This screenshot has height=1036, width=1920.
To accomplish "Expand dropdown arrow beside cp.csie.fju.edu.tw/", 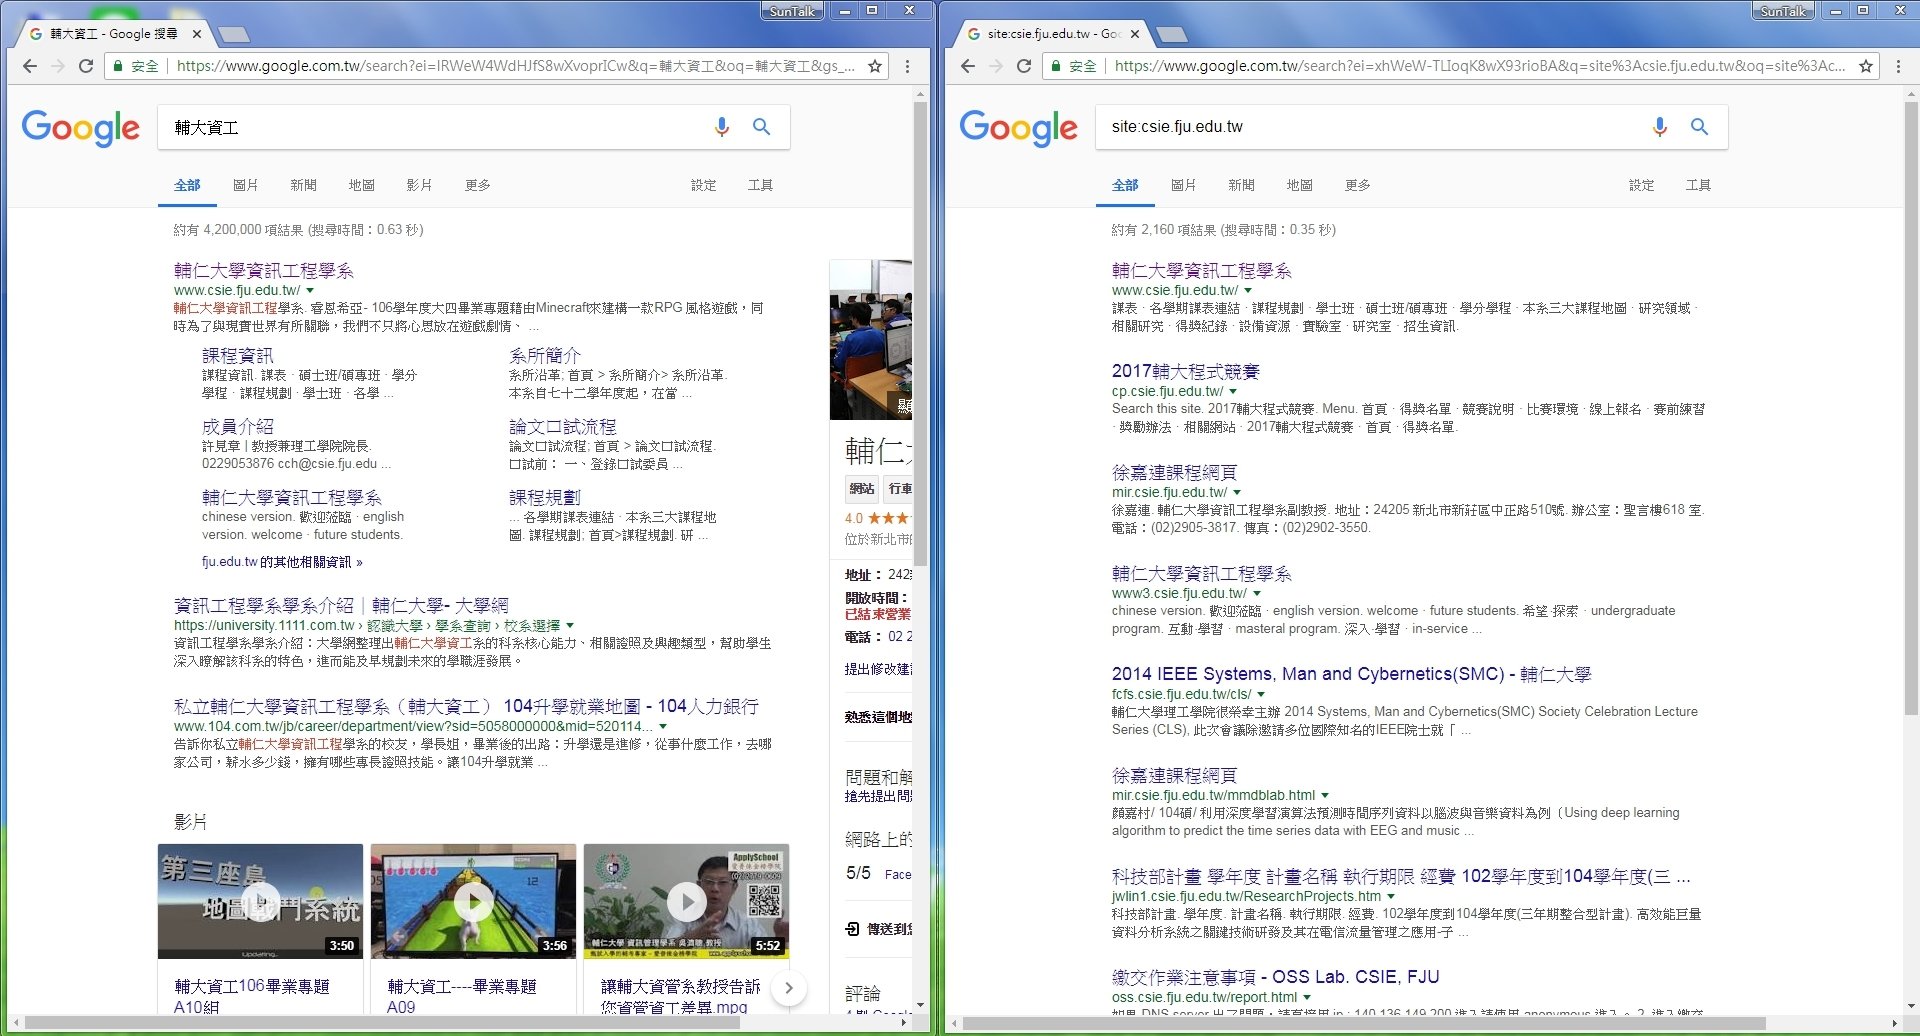I will [x=1233, y=392].
